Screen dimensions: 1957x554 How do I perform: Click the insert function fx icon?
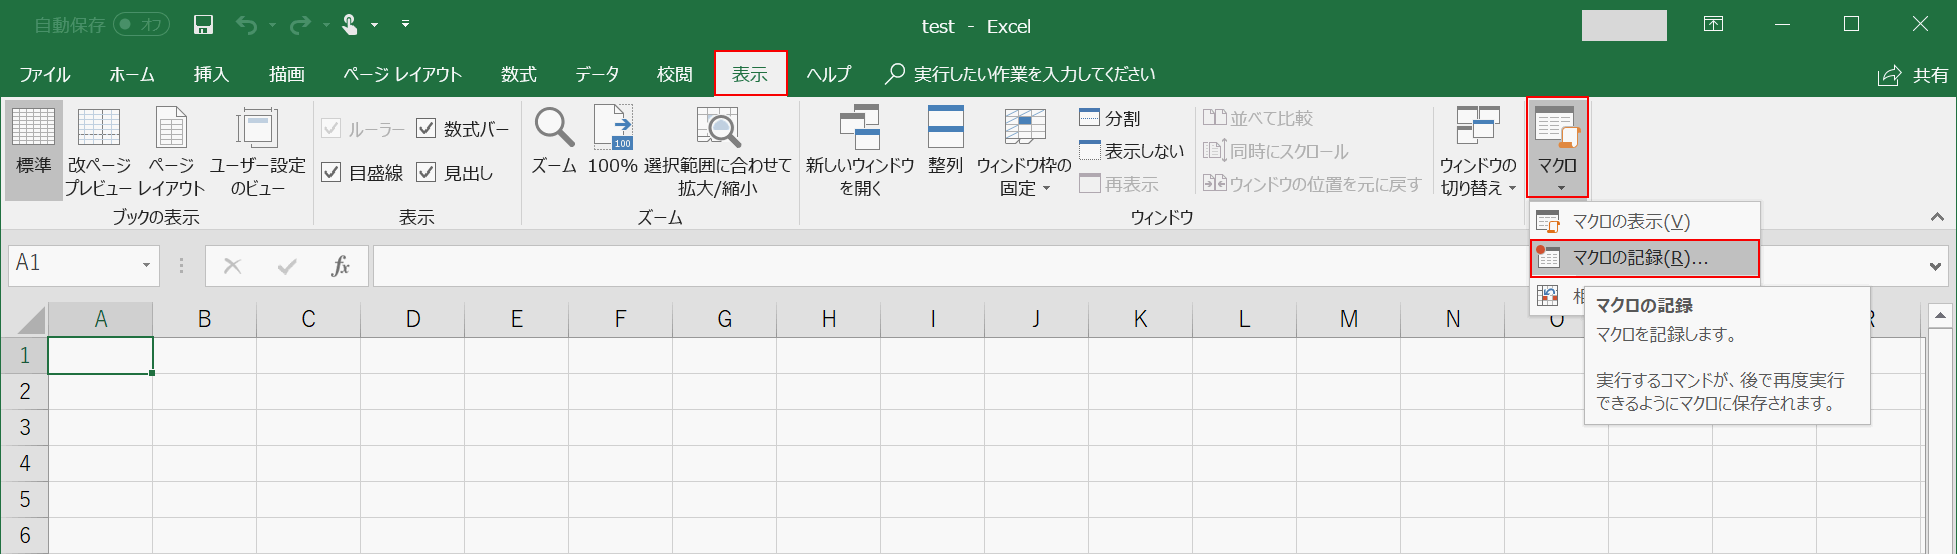click(340, 266)
